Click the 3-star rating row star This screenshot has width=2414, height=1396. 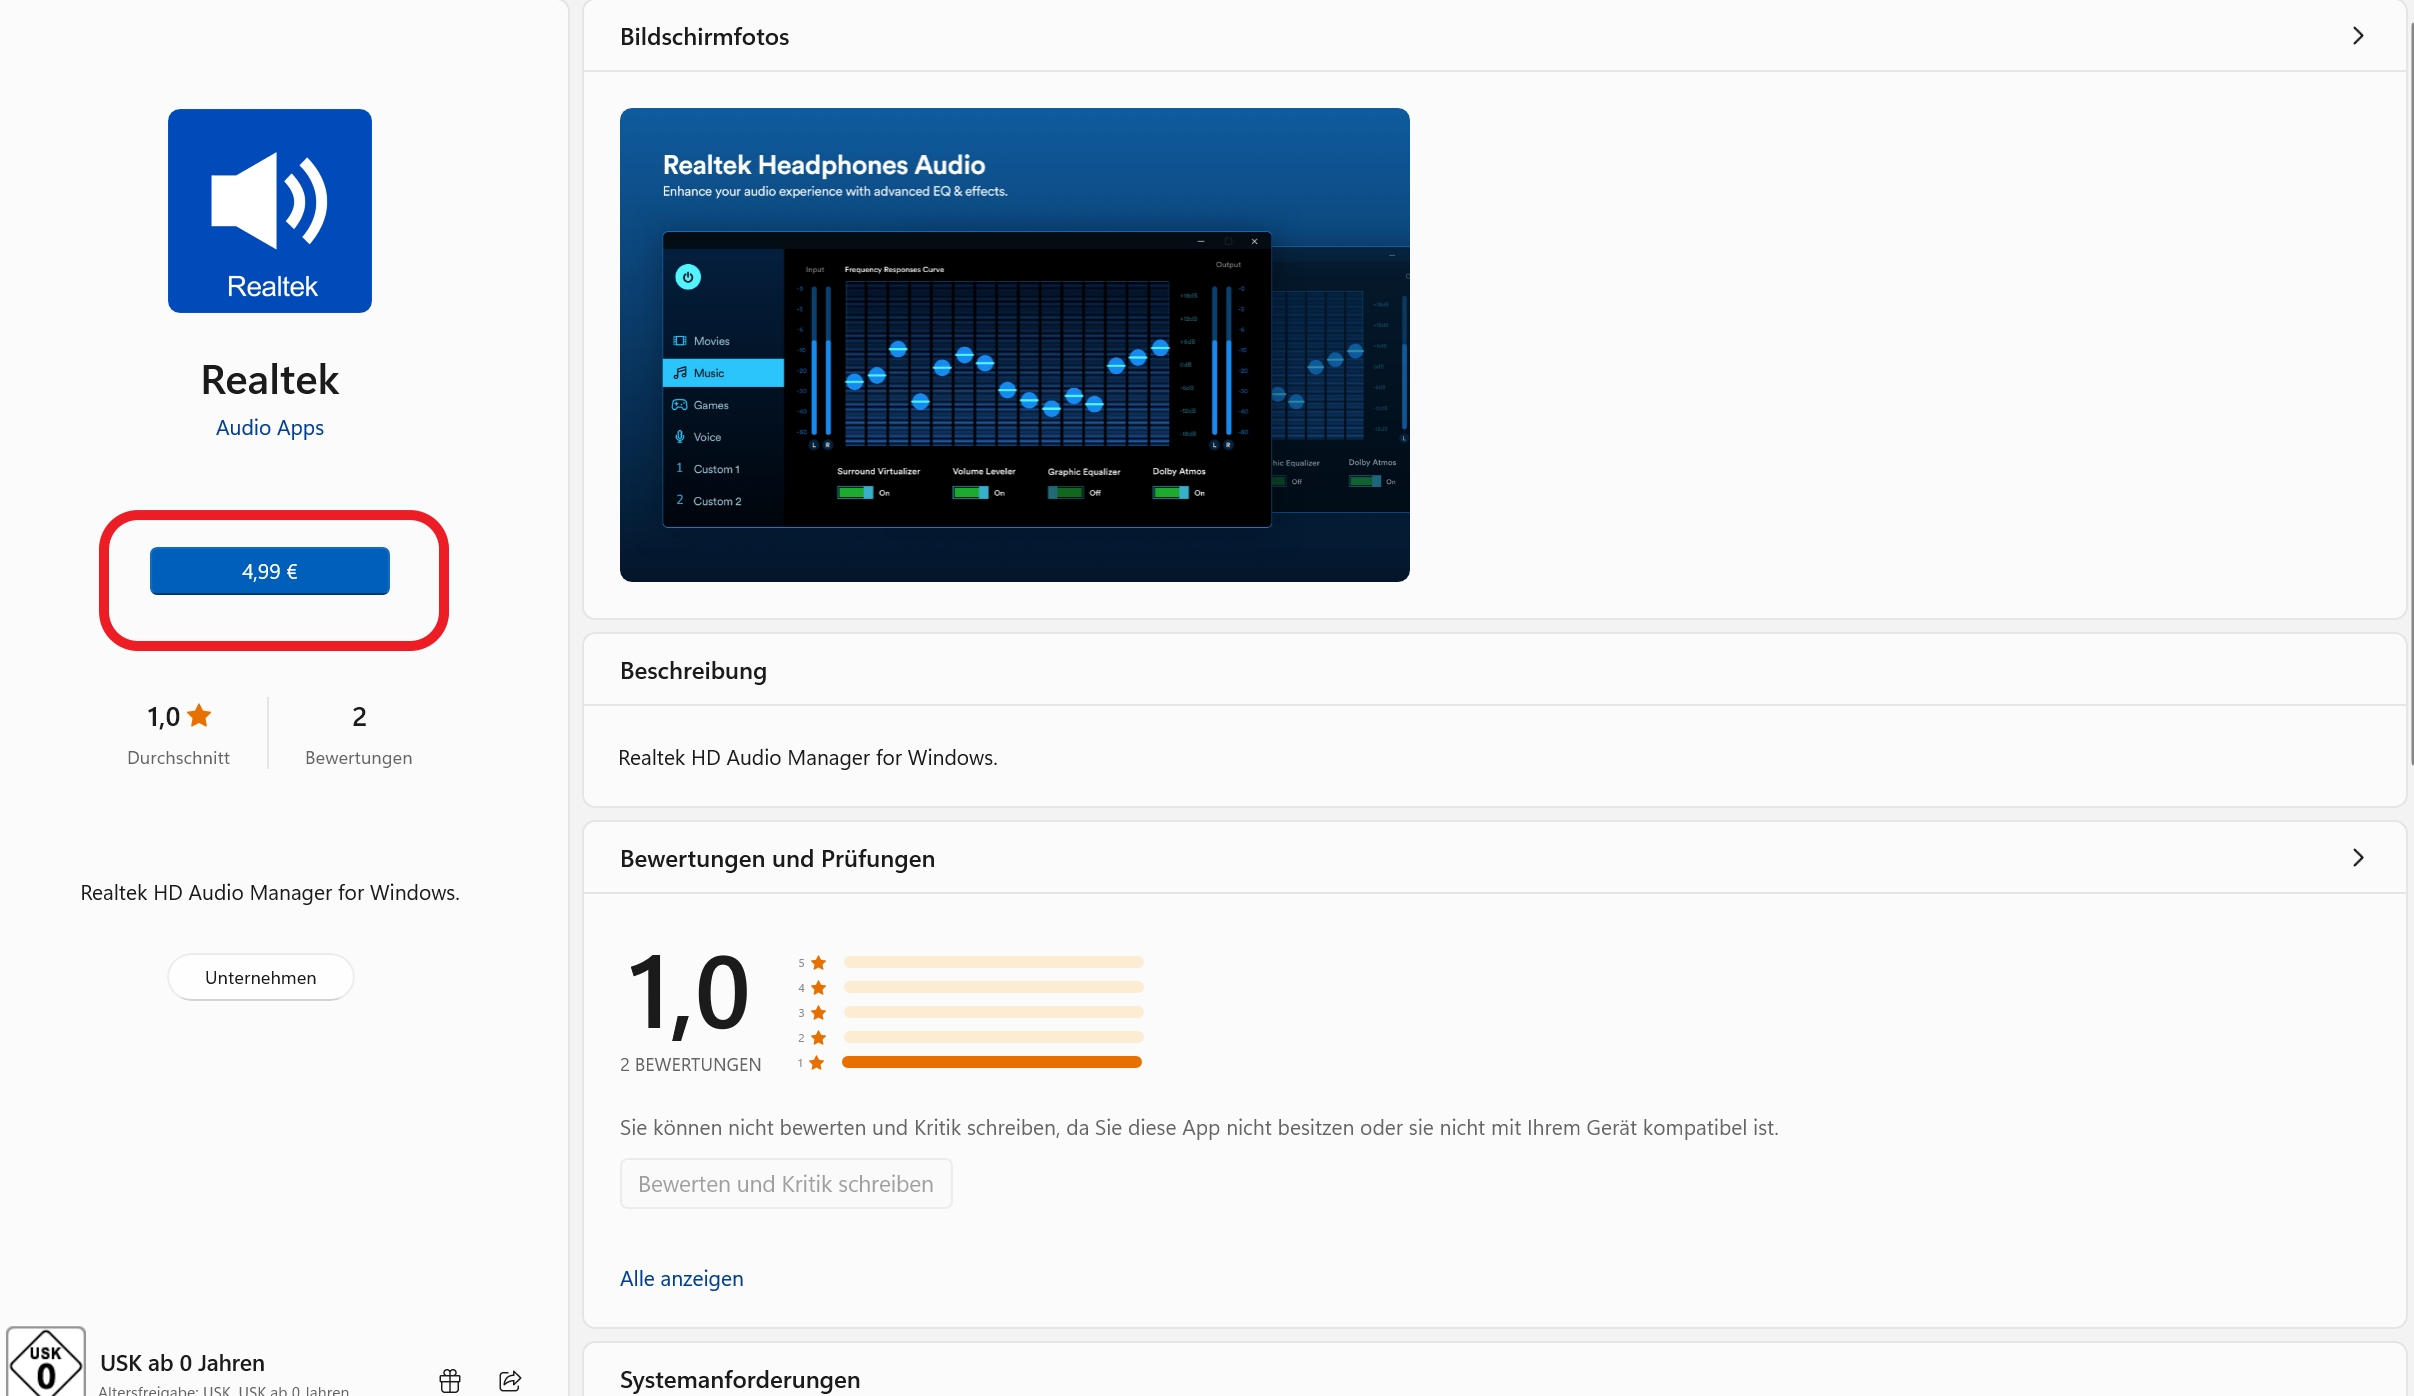(818, 1013)
